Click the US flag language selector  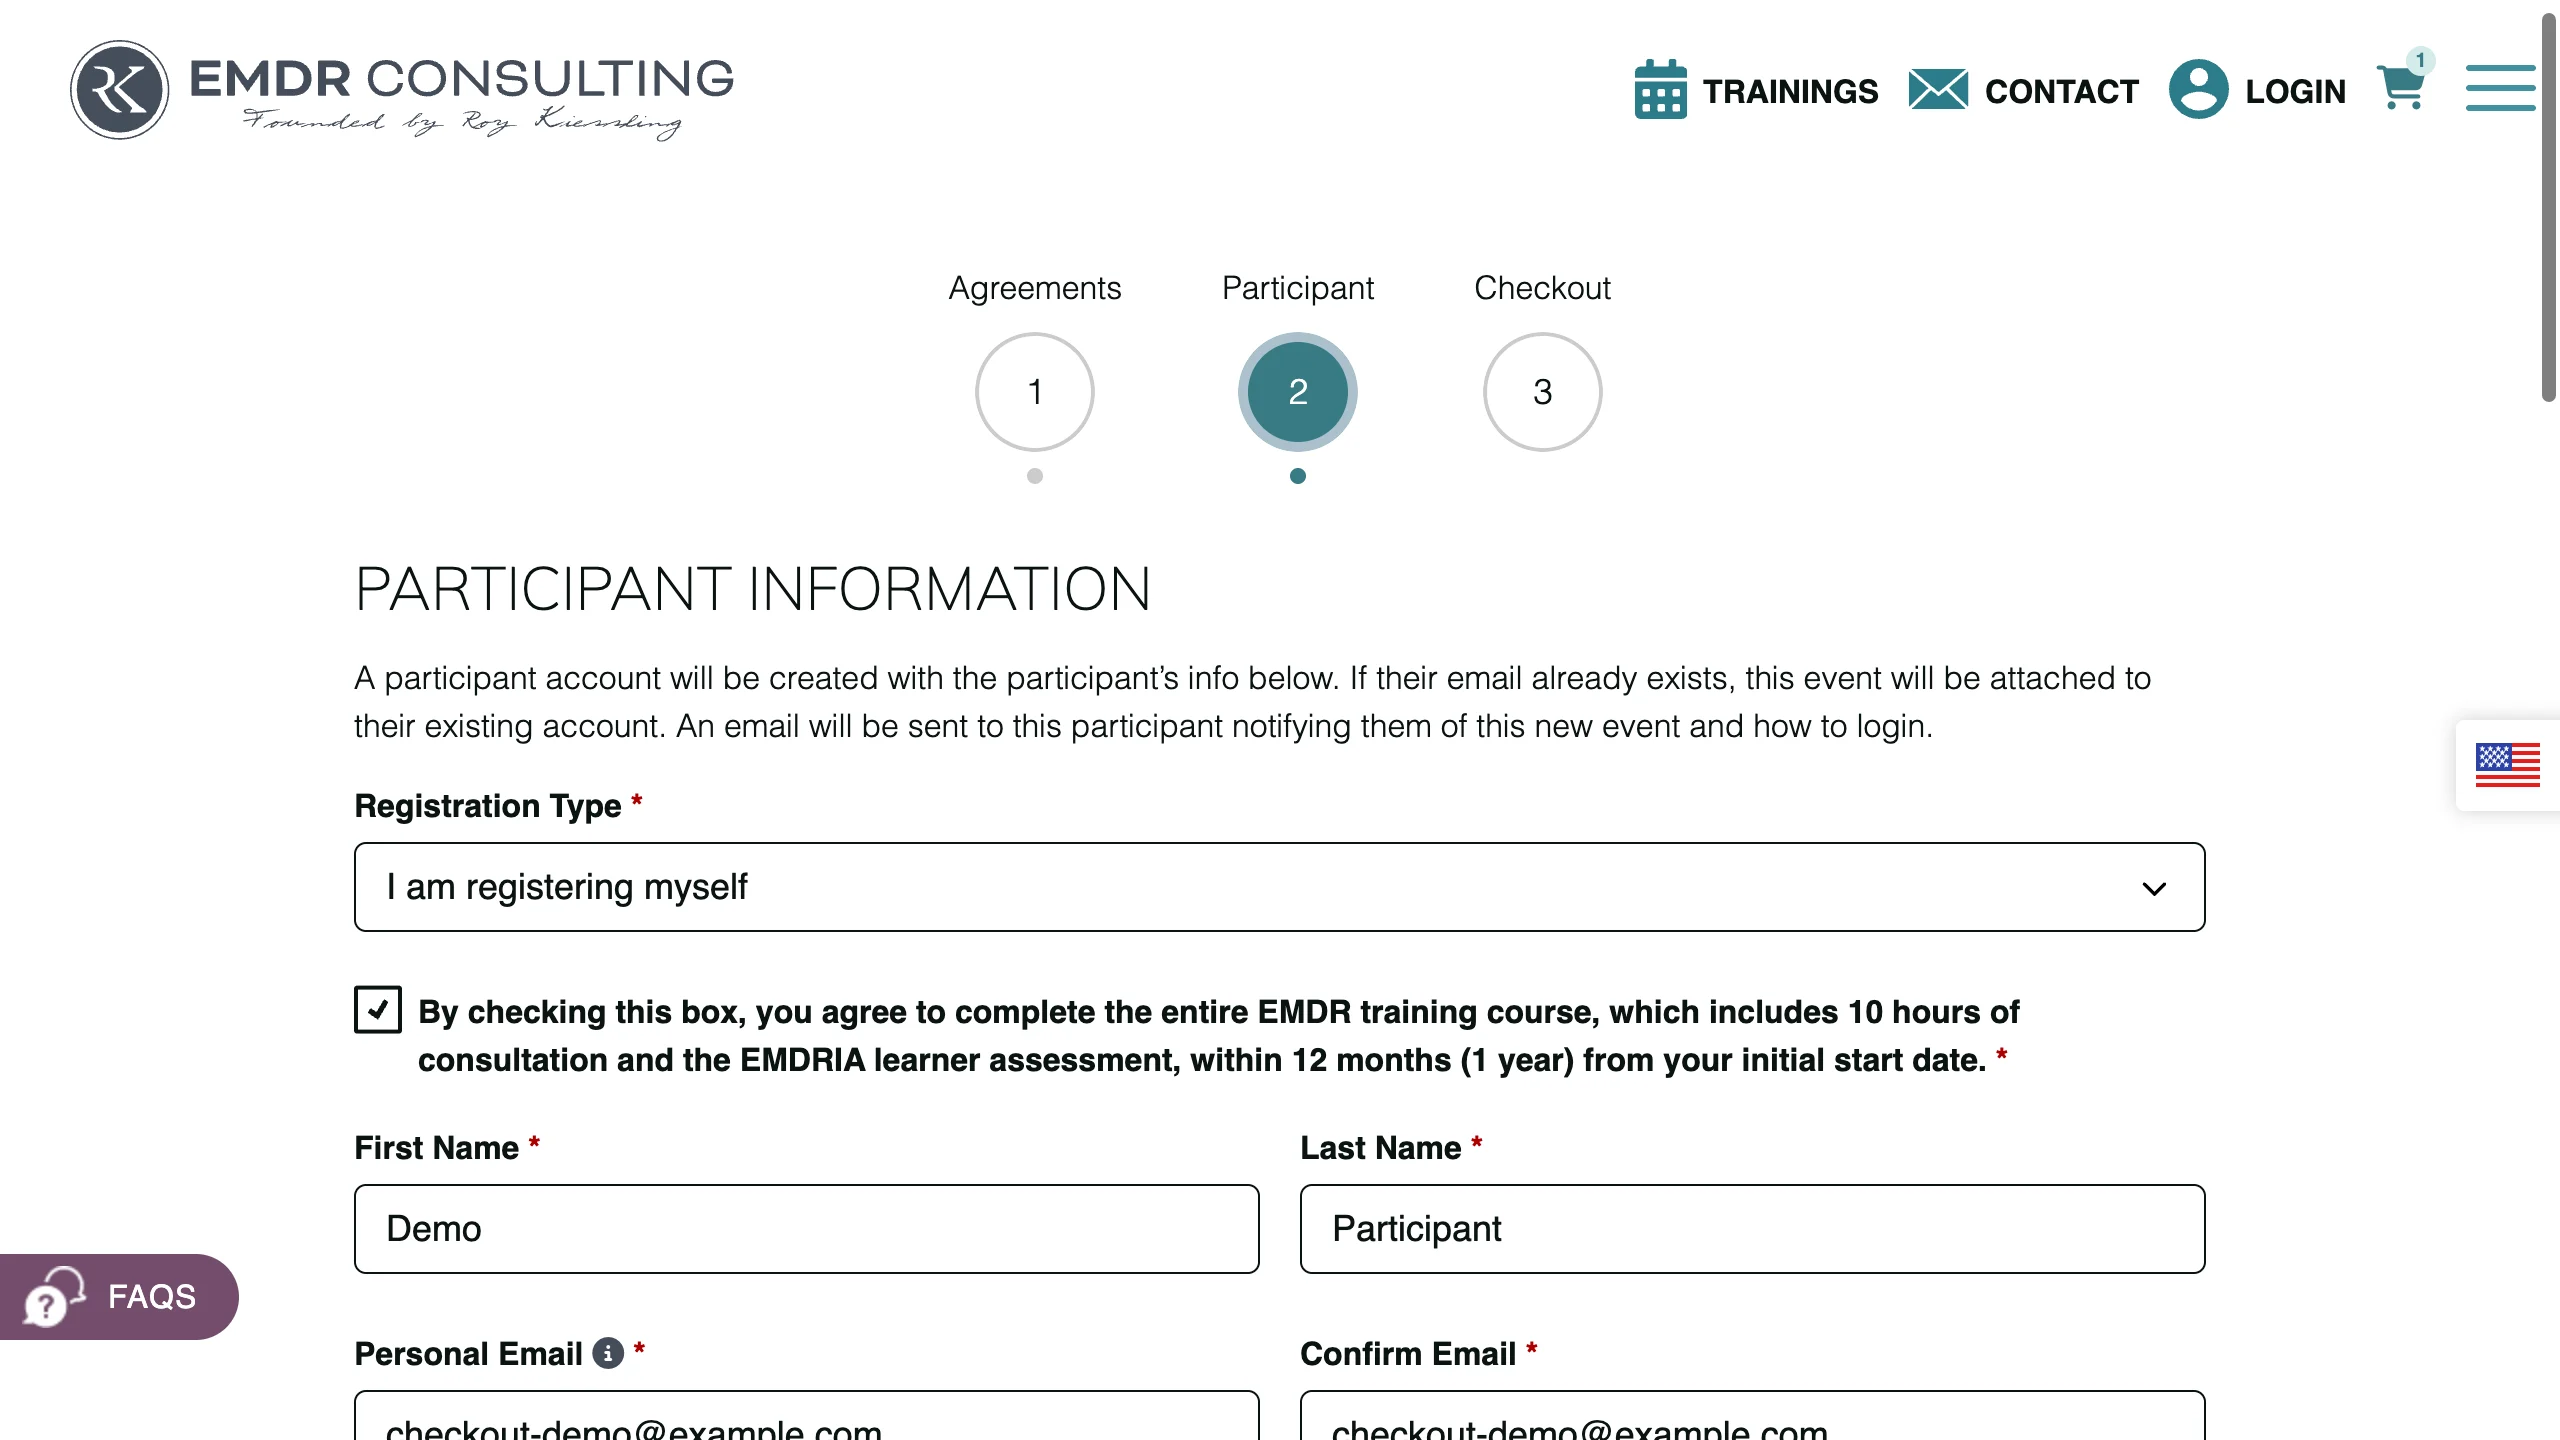(x=2507, y=765)
